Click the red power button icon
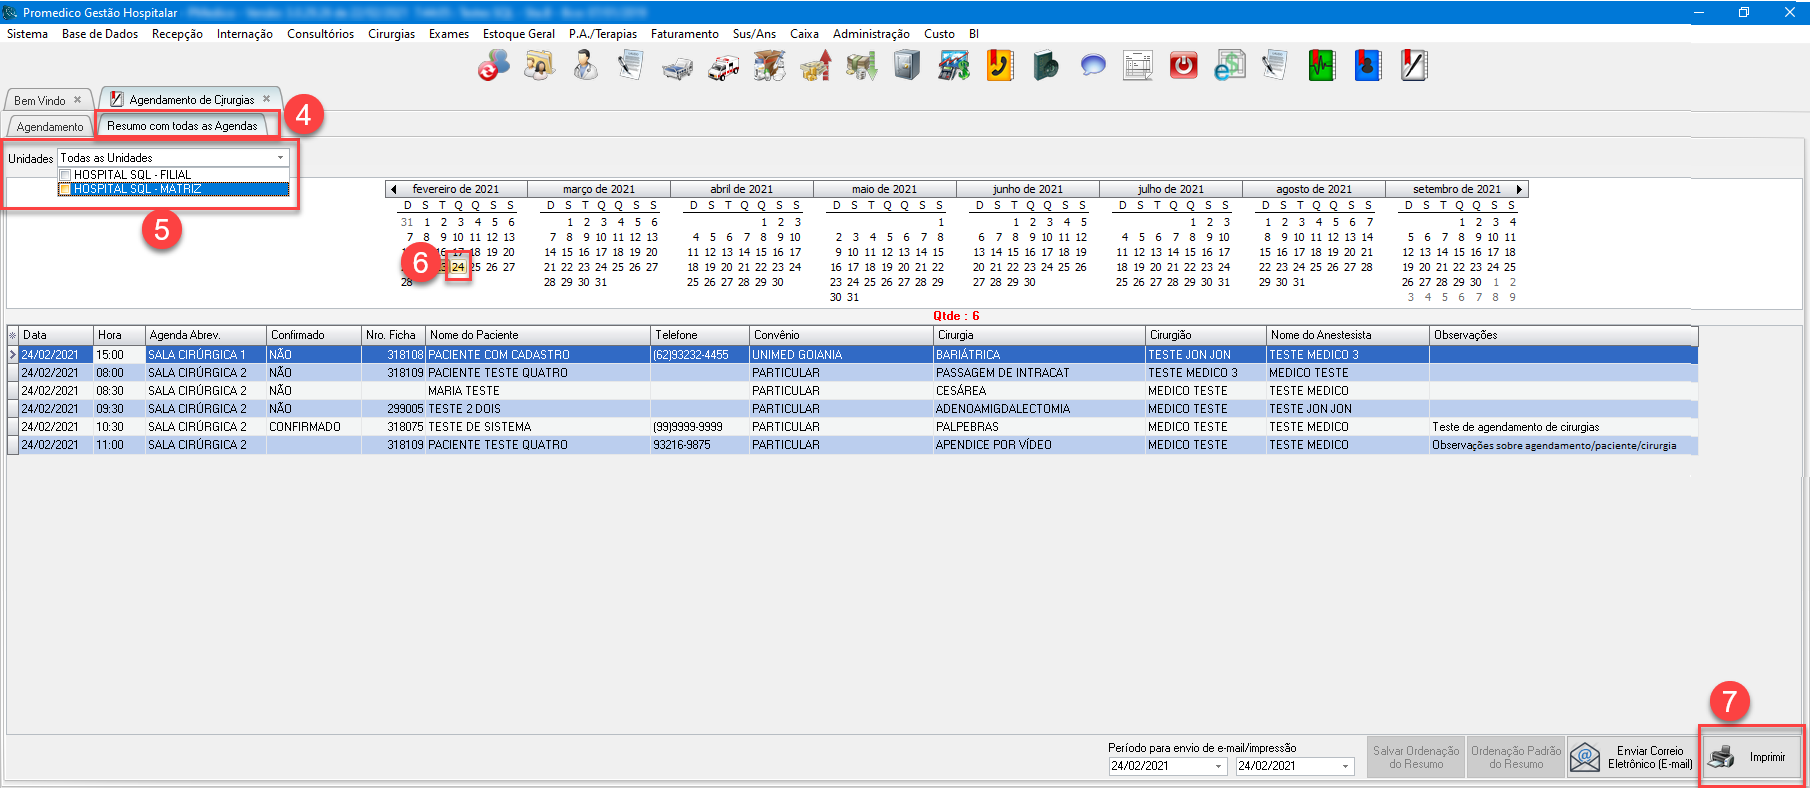This screenshot has height=788, width=1810. click(1183, 66)
